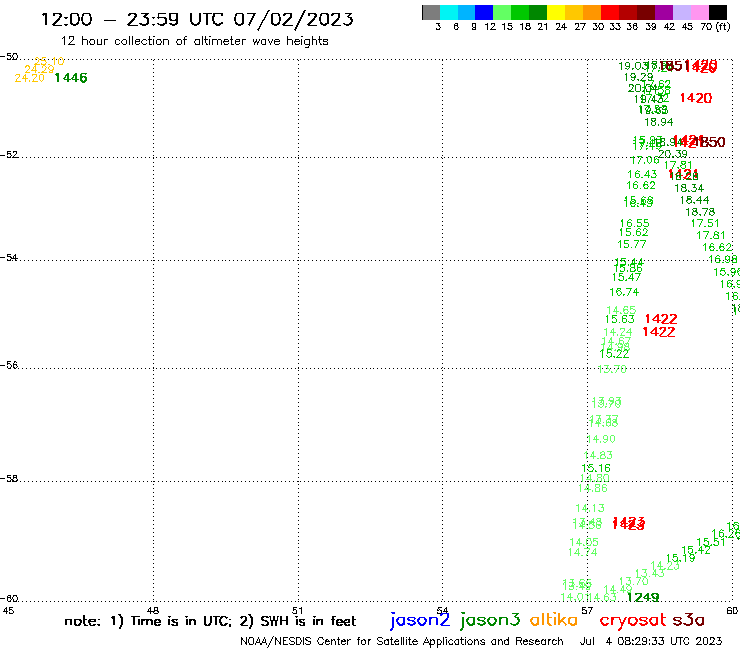Viewport: 740px width, 650px height.
Task: Click the jason3 satellite legend label
Action: coord(490,621)
